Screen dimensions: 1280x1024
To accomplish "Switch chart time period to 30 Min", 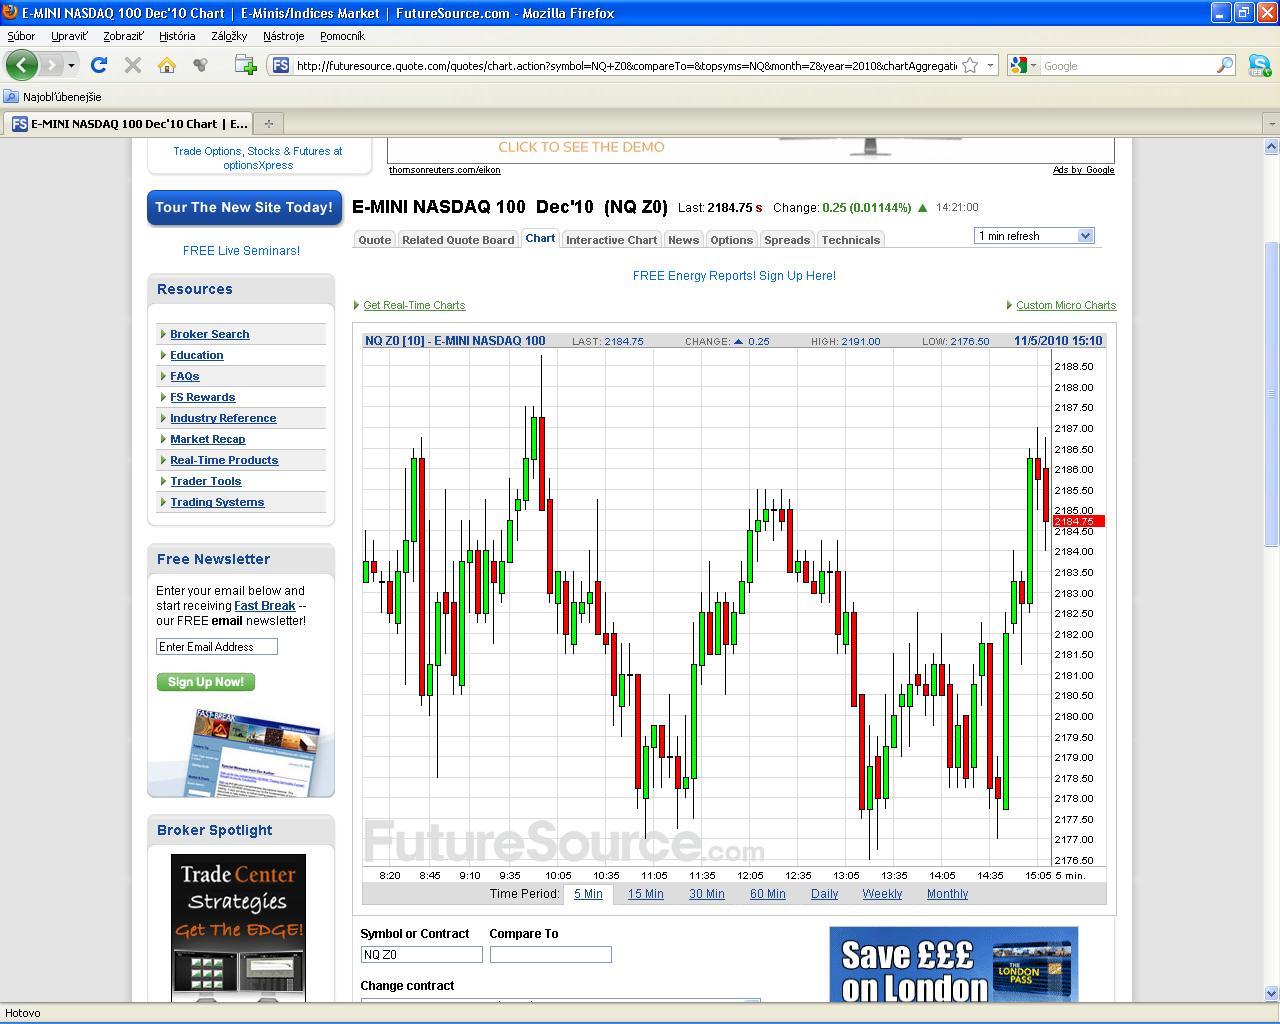I will coord(707,894).
